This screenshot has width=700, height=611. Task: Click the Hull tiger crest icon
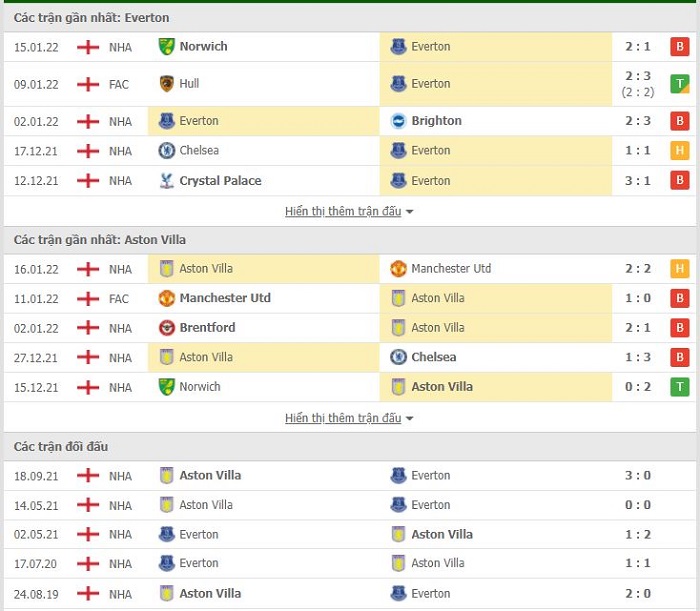(167, 84)
